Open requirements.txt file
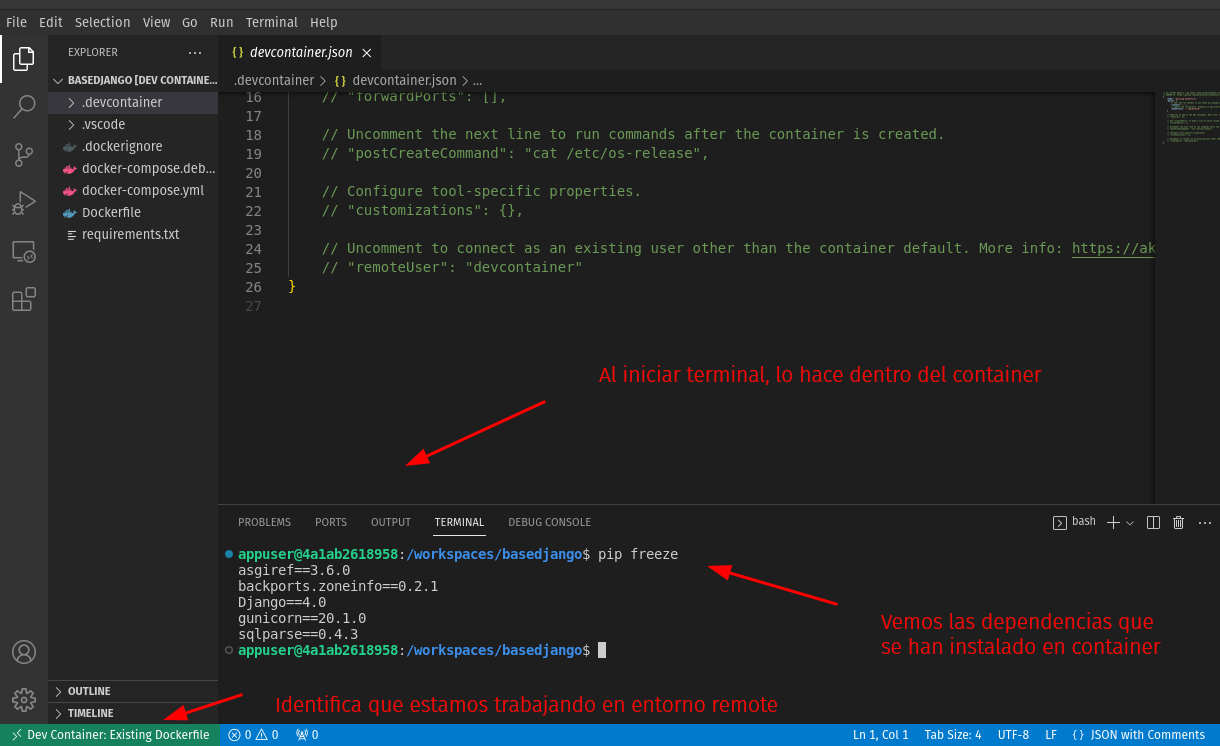1220x746 pixels. tap(133, 234)
